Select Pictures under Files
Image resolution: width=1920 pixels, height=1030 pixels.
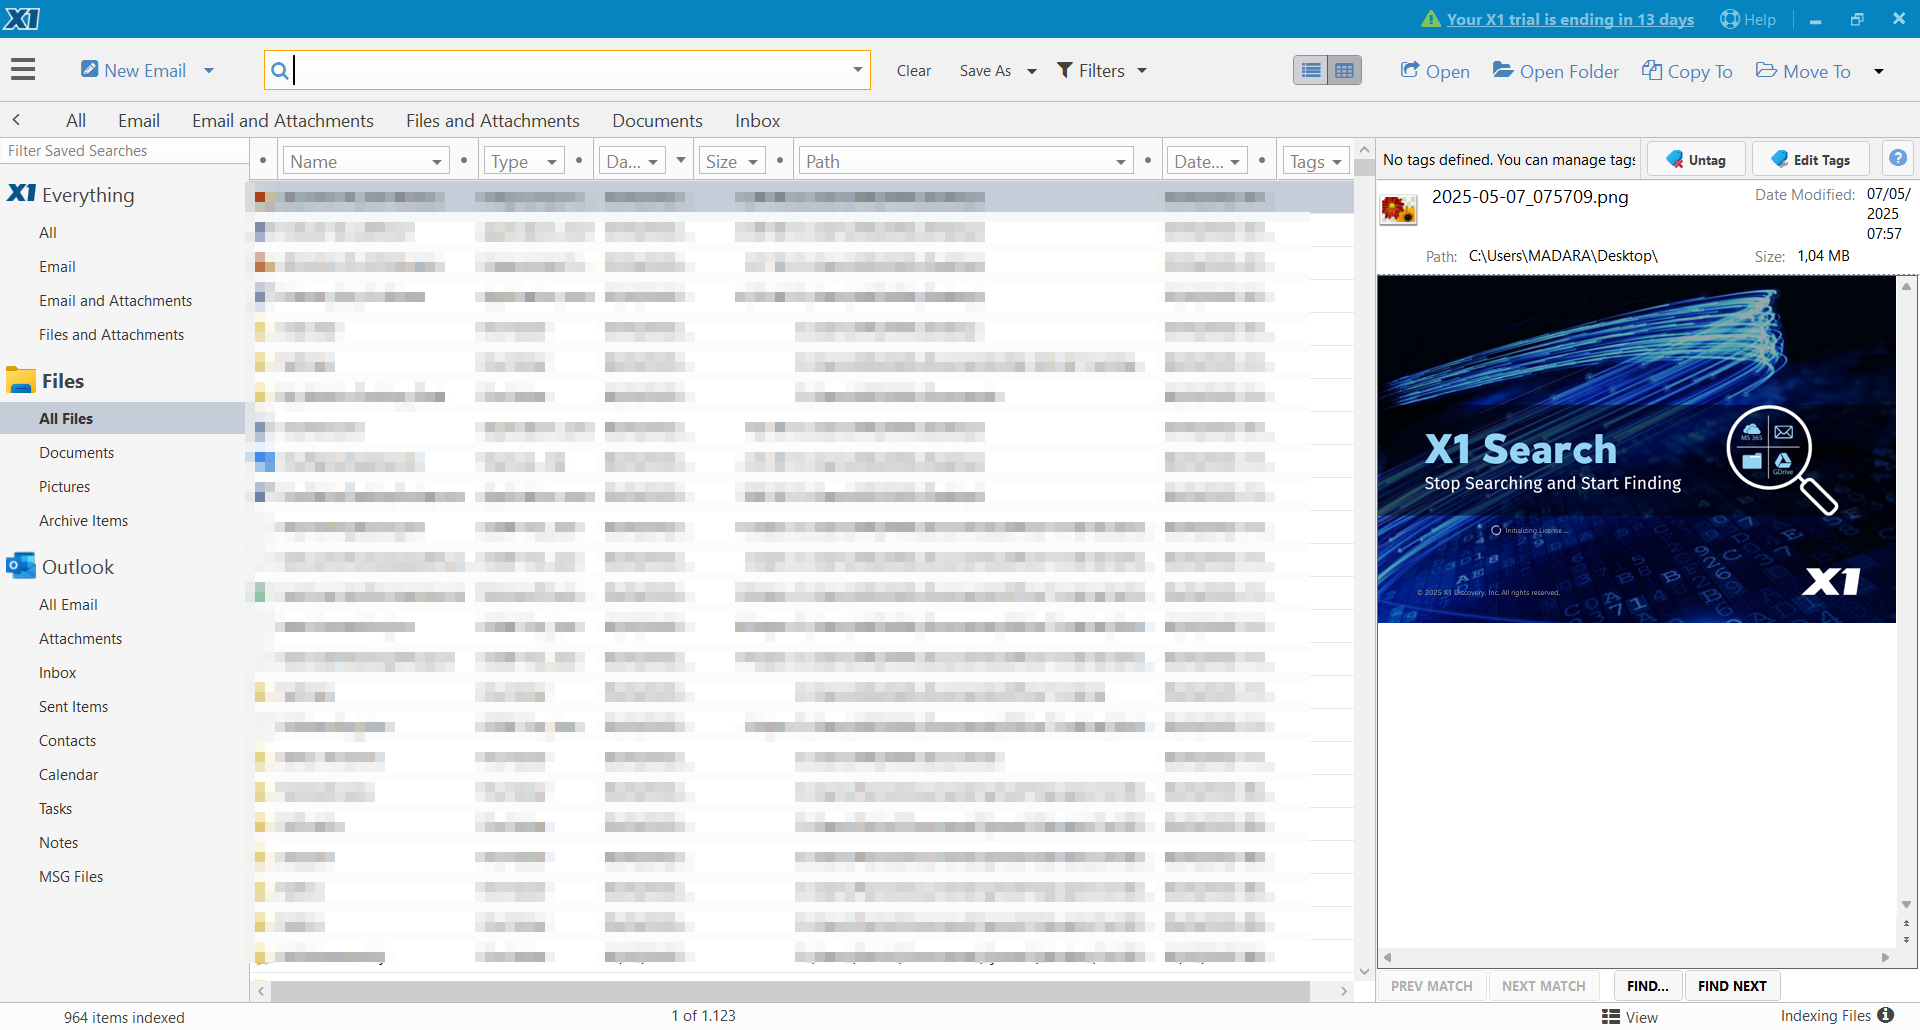(65, 487)
